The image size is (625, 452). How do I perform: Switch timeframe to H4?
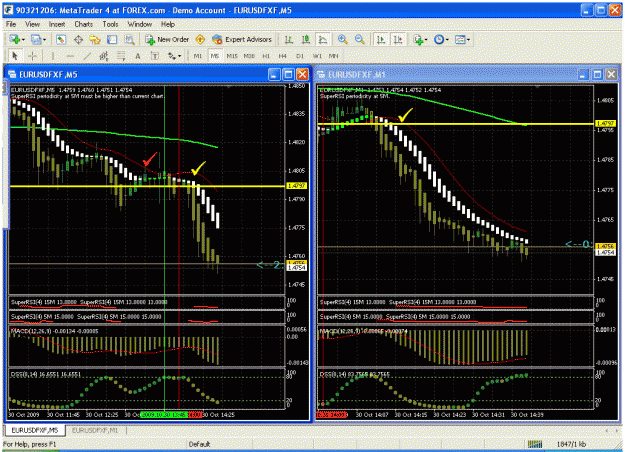(x=283, y=56)
